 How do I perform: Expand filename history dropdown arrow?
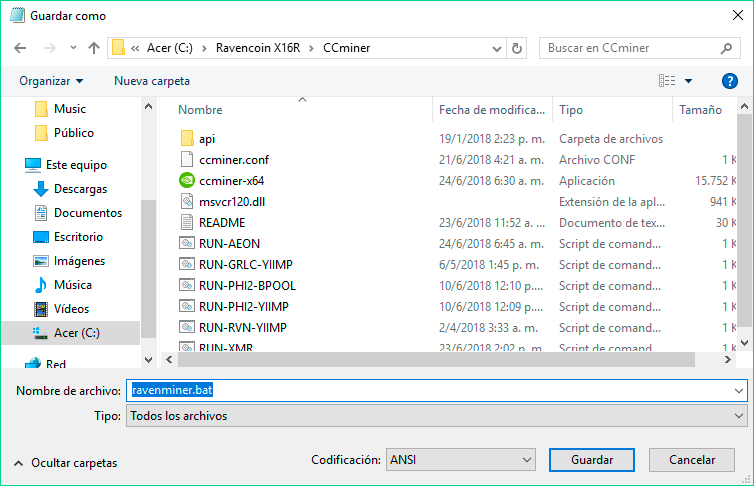click(739, 391)
